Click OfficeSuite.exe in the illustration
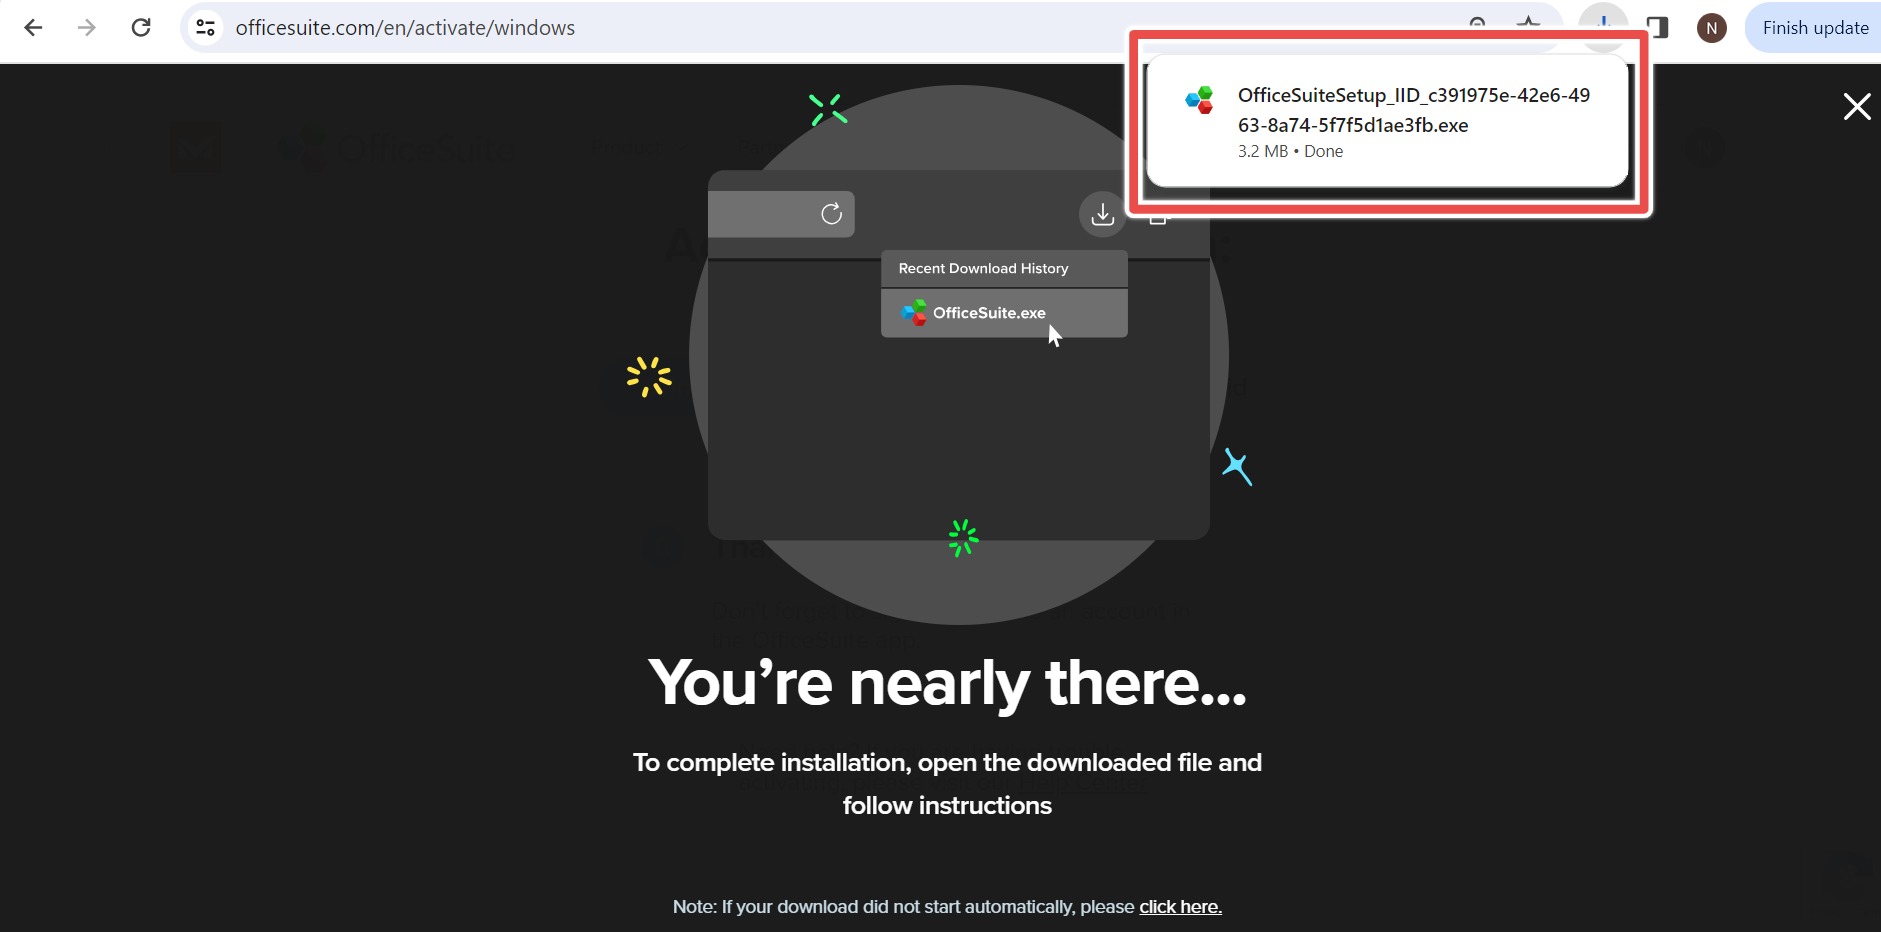 [x=1004, y=313]
